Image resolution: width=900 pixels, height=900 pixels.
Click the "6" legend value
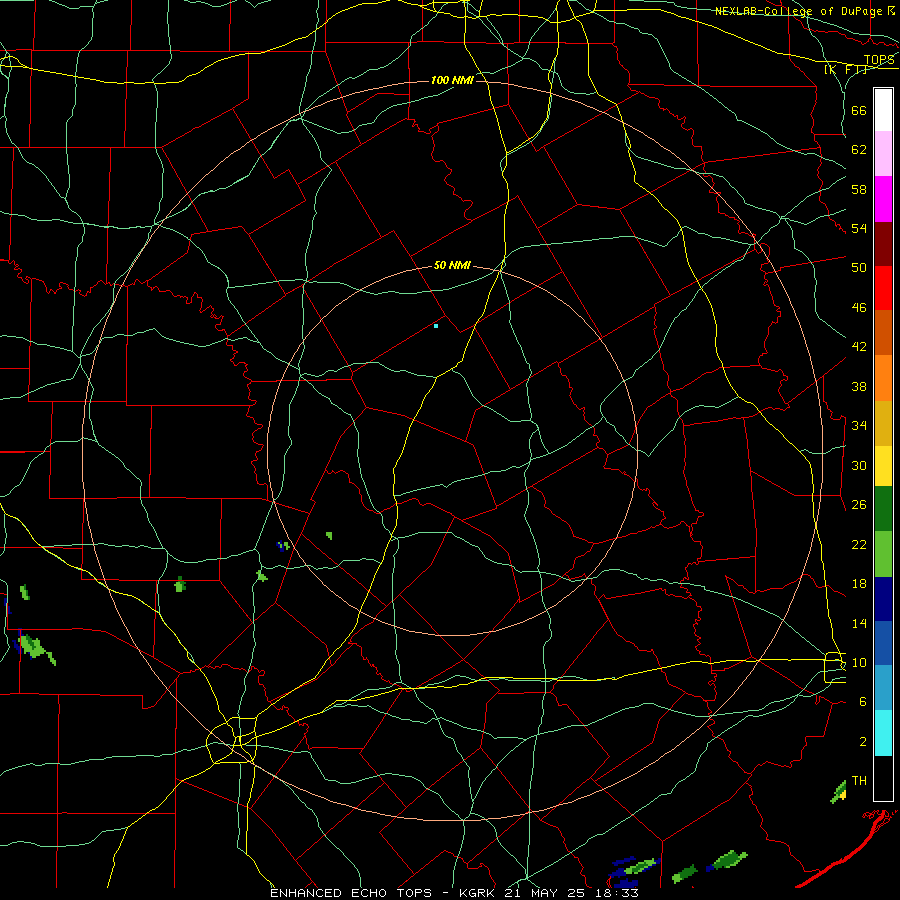863,701
